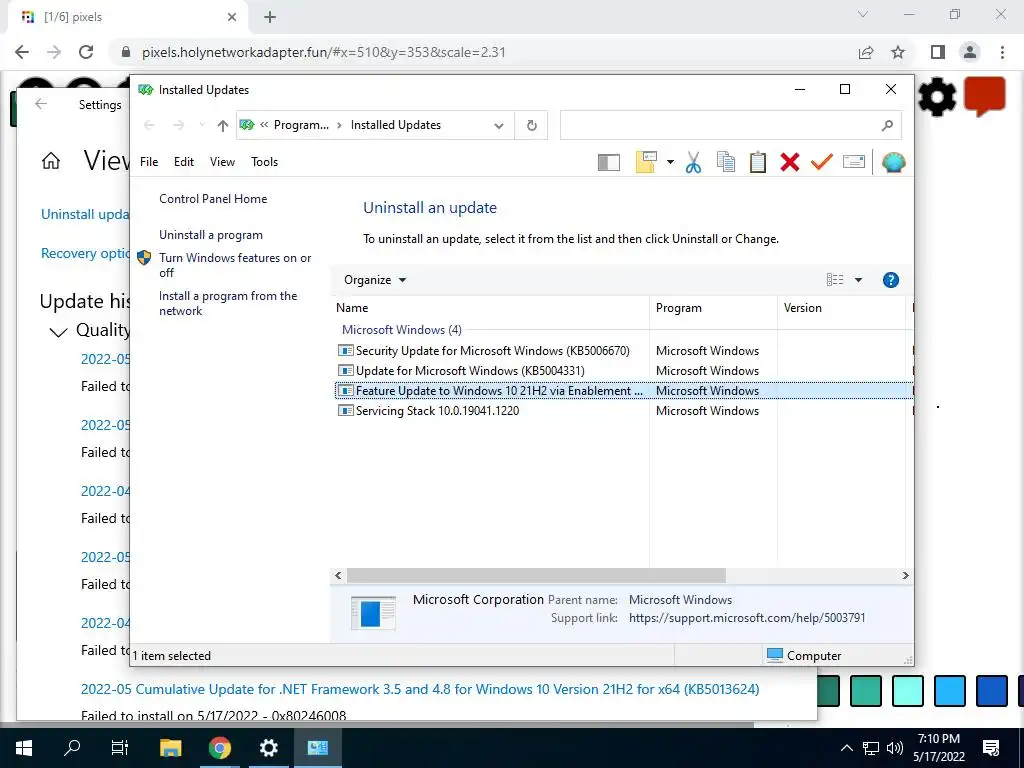
Task: Click the red X Delete toolbar icon
Action: pos(790,162)
